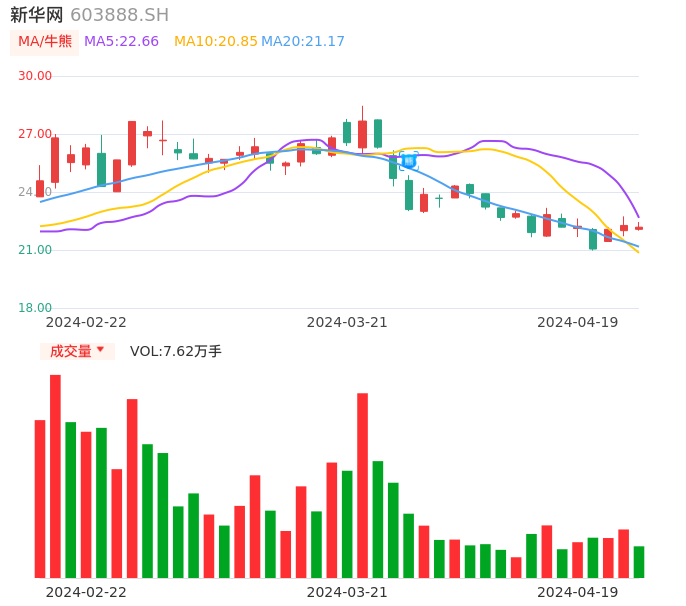Click the tallest red volume bar
The width and height of the screenshot is (686, 606).
[55, 476]
